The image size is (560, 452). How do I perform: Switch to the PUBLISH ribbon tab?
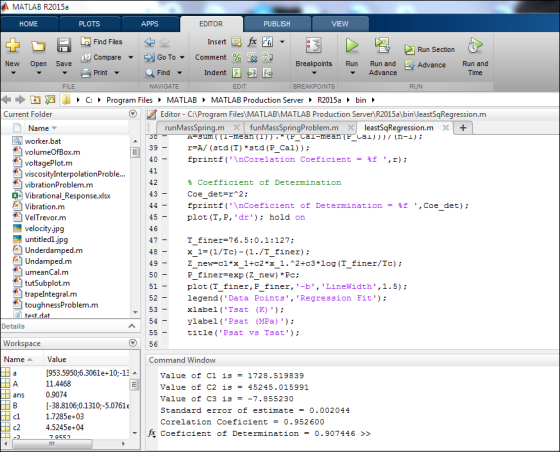coord(277,24)
